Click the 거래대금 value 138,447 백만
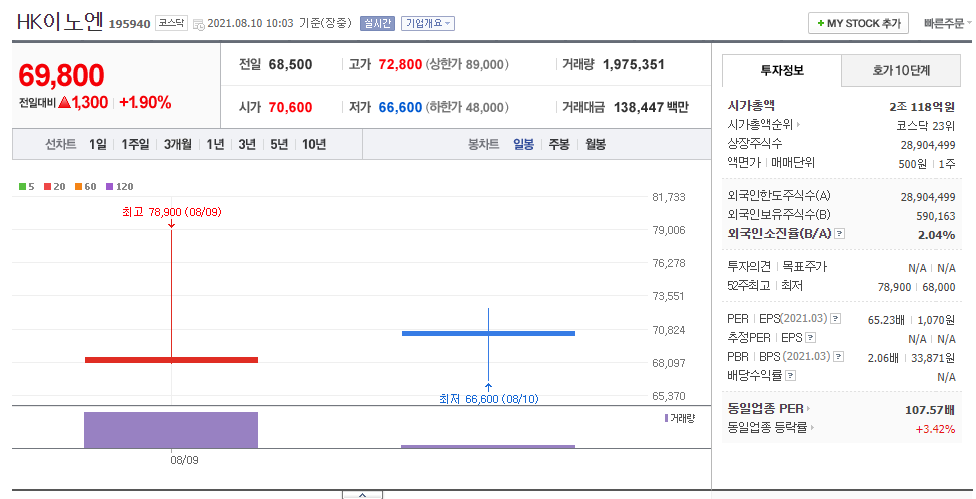Viewport: 976px width, 499px height. pyautogui.click(x=651, y=107)
